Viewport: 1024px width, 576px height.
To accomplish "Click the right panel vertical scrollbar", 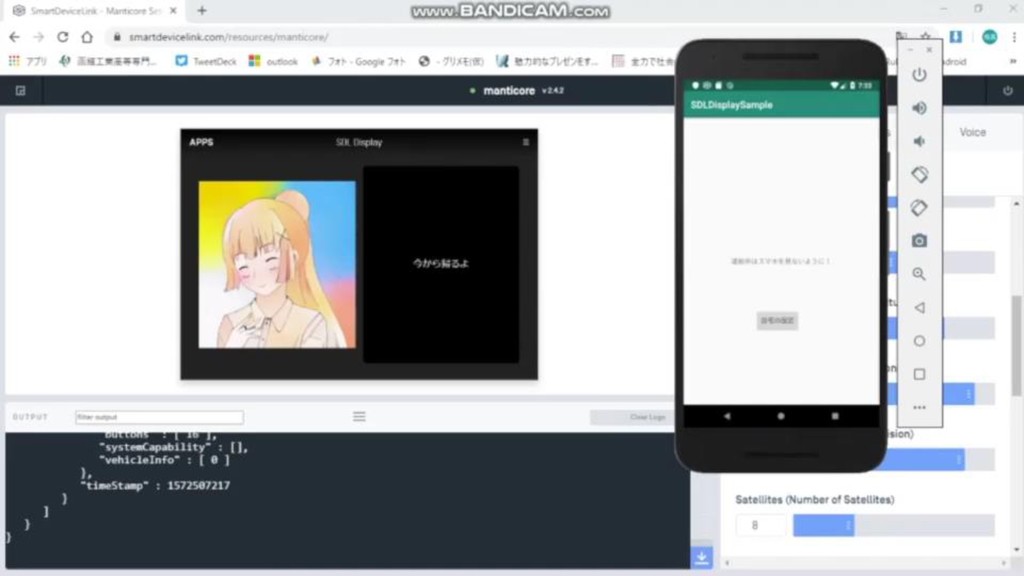I will point(1016,345).
